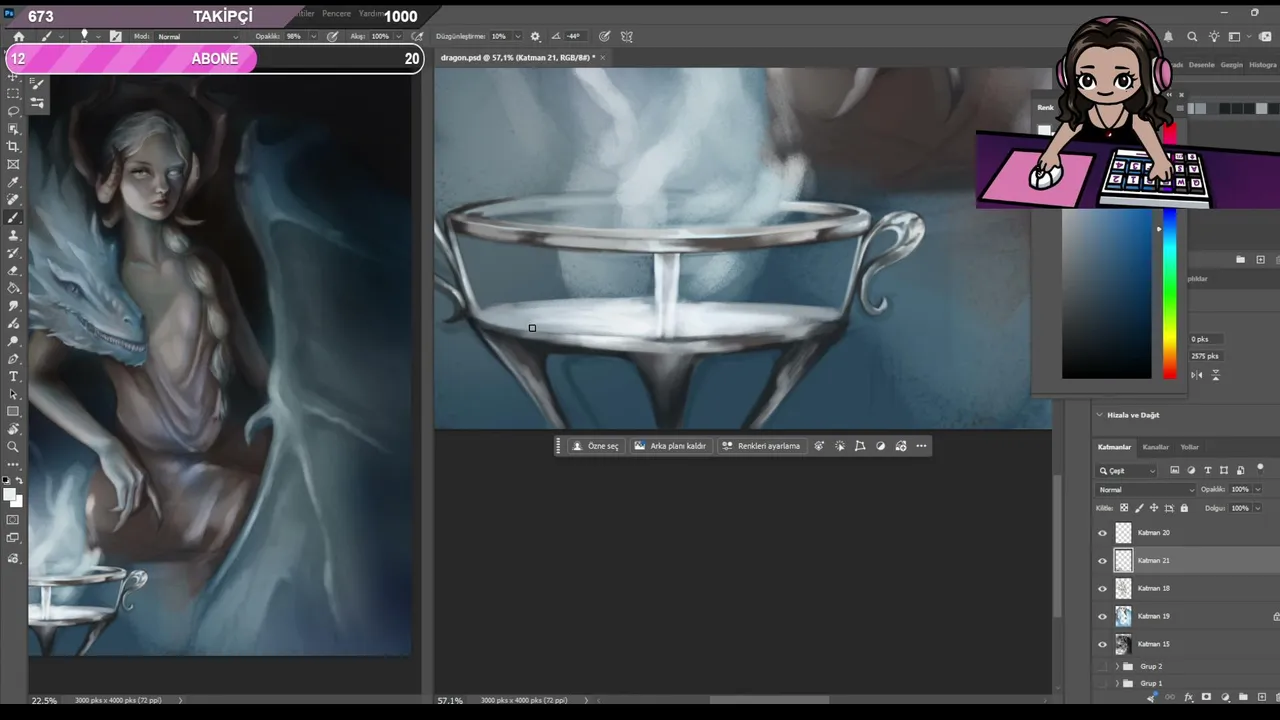Open the brush Opaklık slider dropdown
This screenshot has width=1280, height=720.
tap(313, 37)
